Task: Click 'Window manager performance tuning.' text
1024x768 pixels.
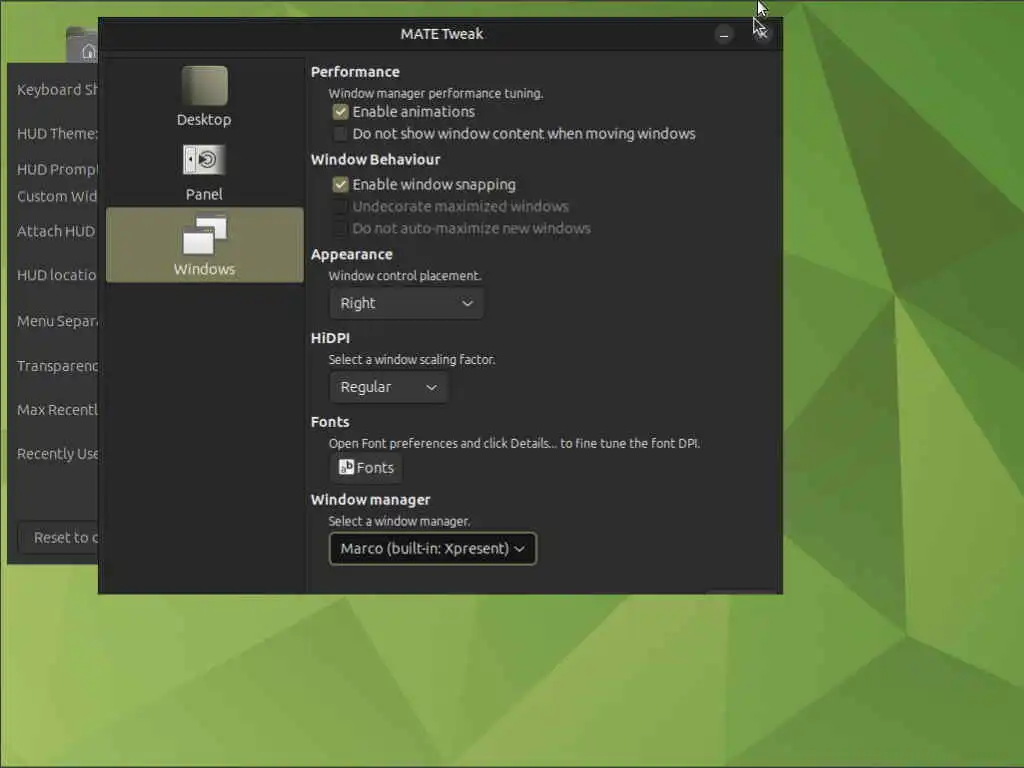Action: coord(436,93)
